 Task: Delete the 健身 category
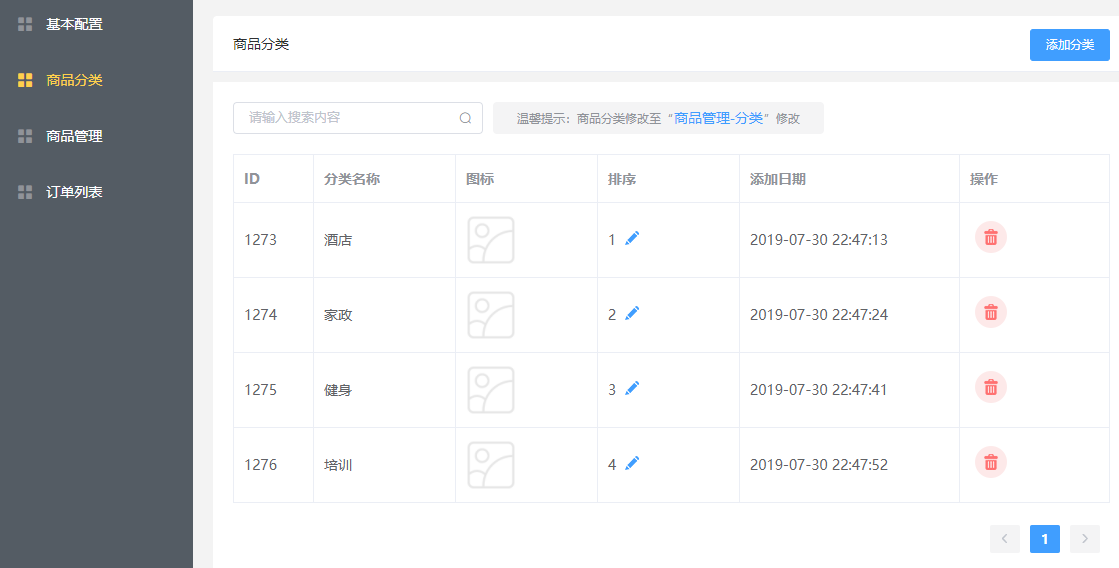(991, 387)
